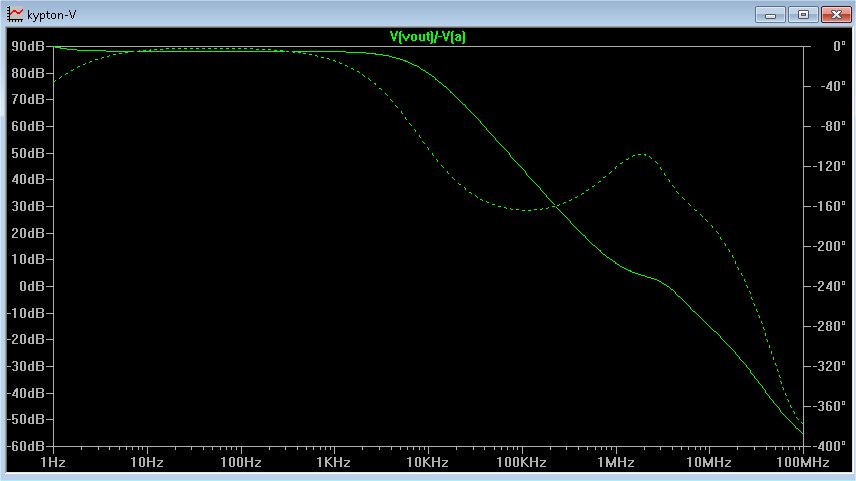Viewport: 856px width, 481px height.
Task: Click the 90dB magnitude axis label
Action: 28,46
